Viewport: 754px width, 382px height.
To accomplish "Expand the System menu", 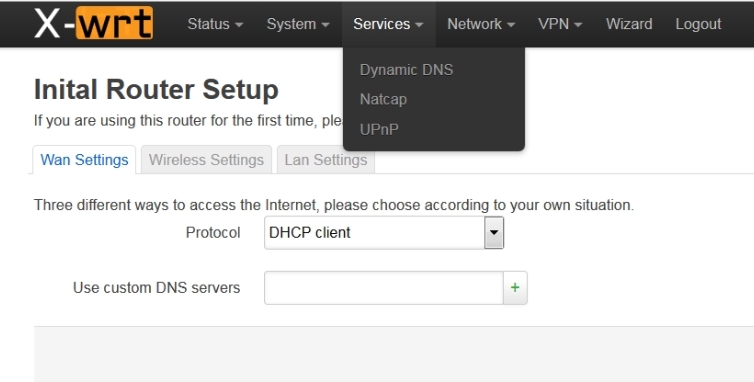I will click(298, 24).
